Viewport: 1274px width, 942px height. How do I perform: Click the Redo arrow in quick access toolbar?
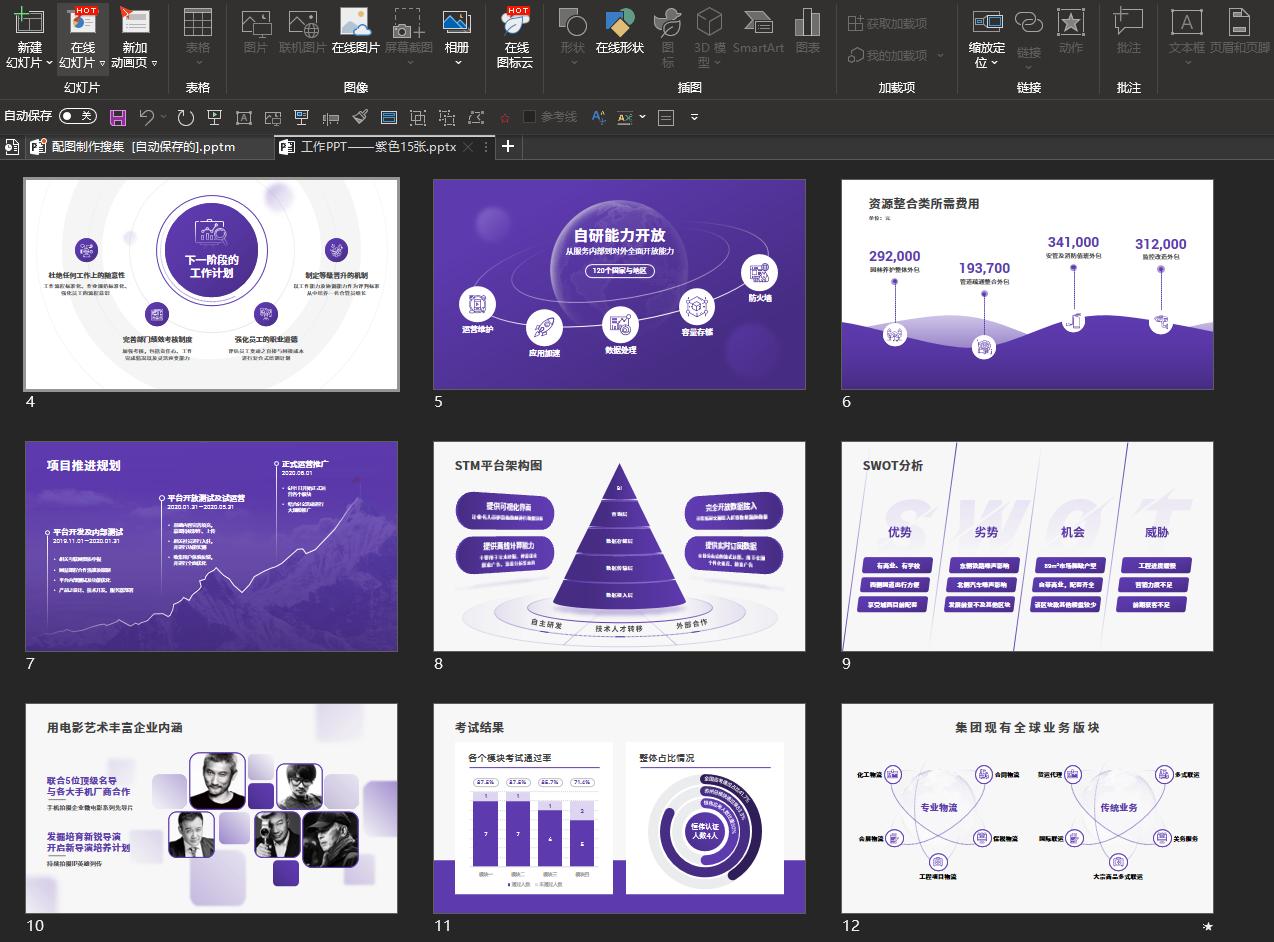point(185,117)
